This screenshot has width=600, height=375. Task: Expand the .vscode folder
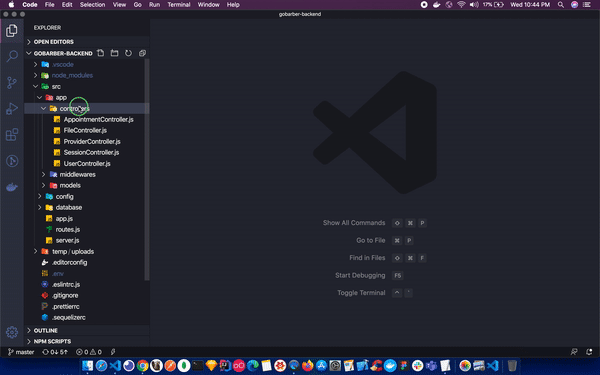(87, 64)
